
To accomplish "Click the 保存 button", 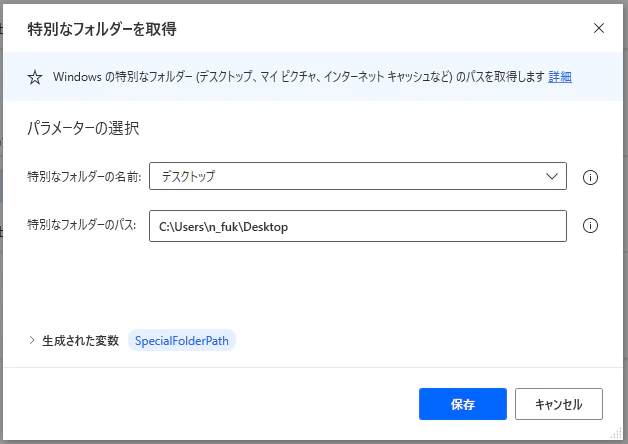I will coord(463,404).
